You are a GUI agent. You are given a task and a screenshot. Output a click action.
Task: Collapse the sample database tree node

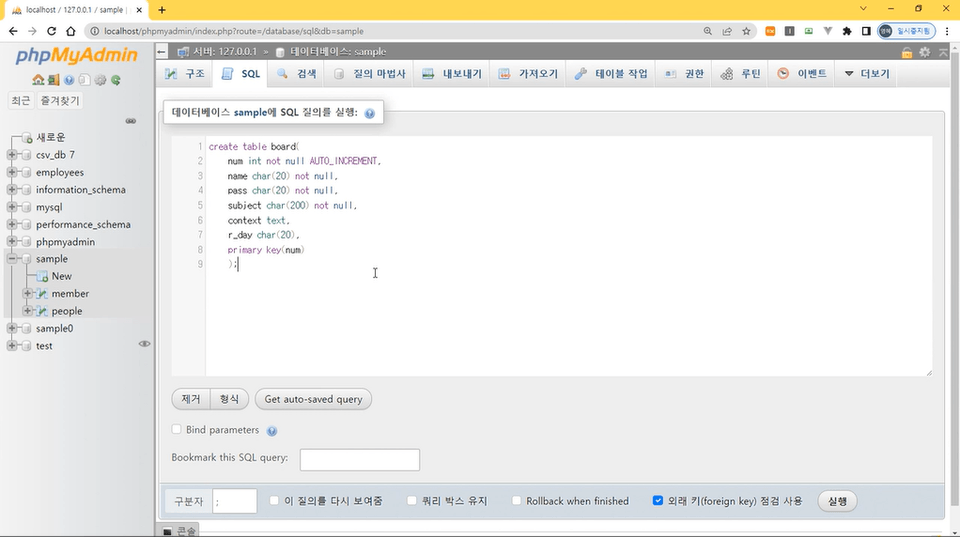pos(13,259)
